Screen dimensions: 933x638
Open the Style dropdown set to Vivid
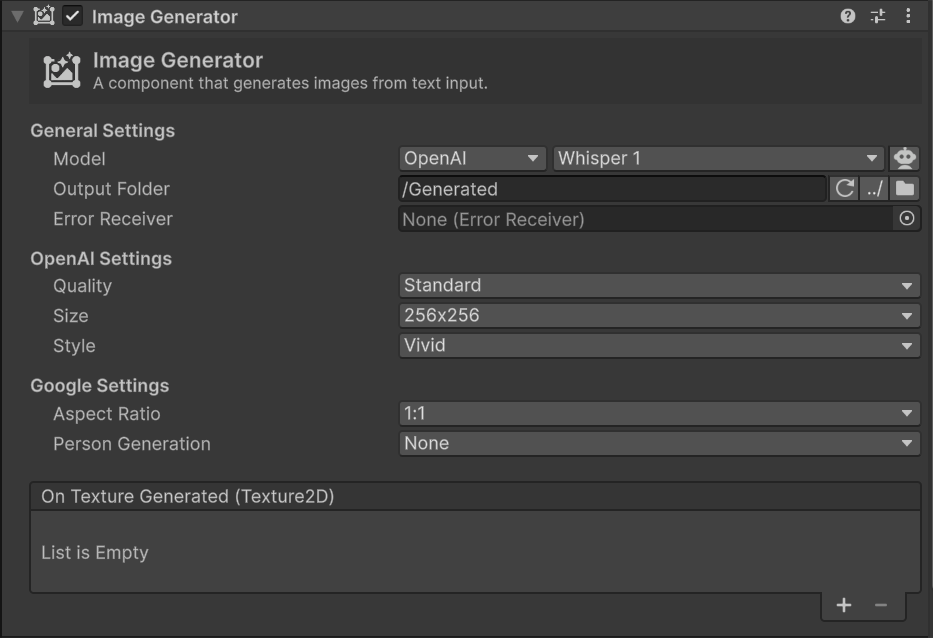tap(659, 346)
